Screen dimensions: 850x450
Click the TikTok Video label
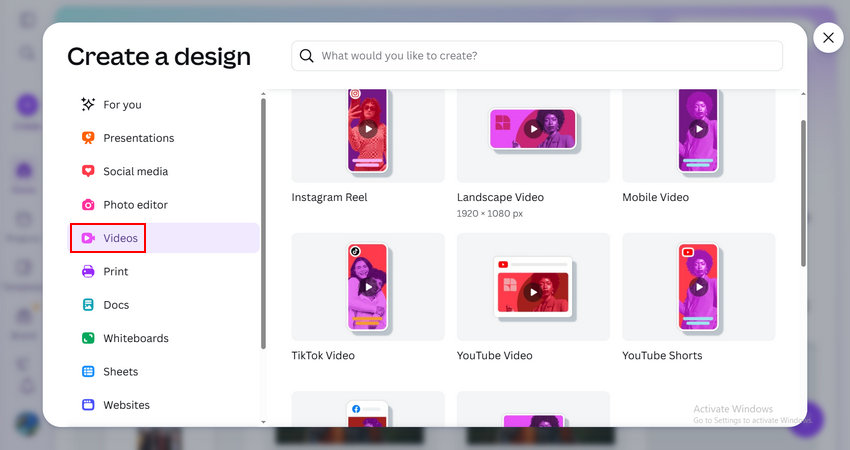(x=323, y=356)
